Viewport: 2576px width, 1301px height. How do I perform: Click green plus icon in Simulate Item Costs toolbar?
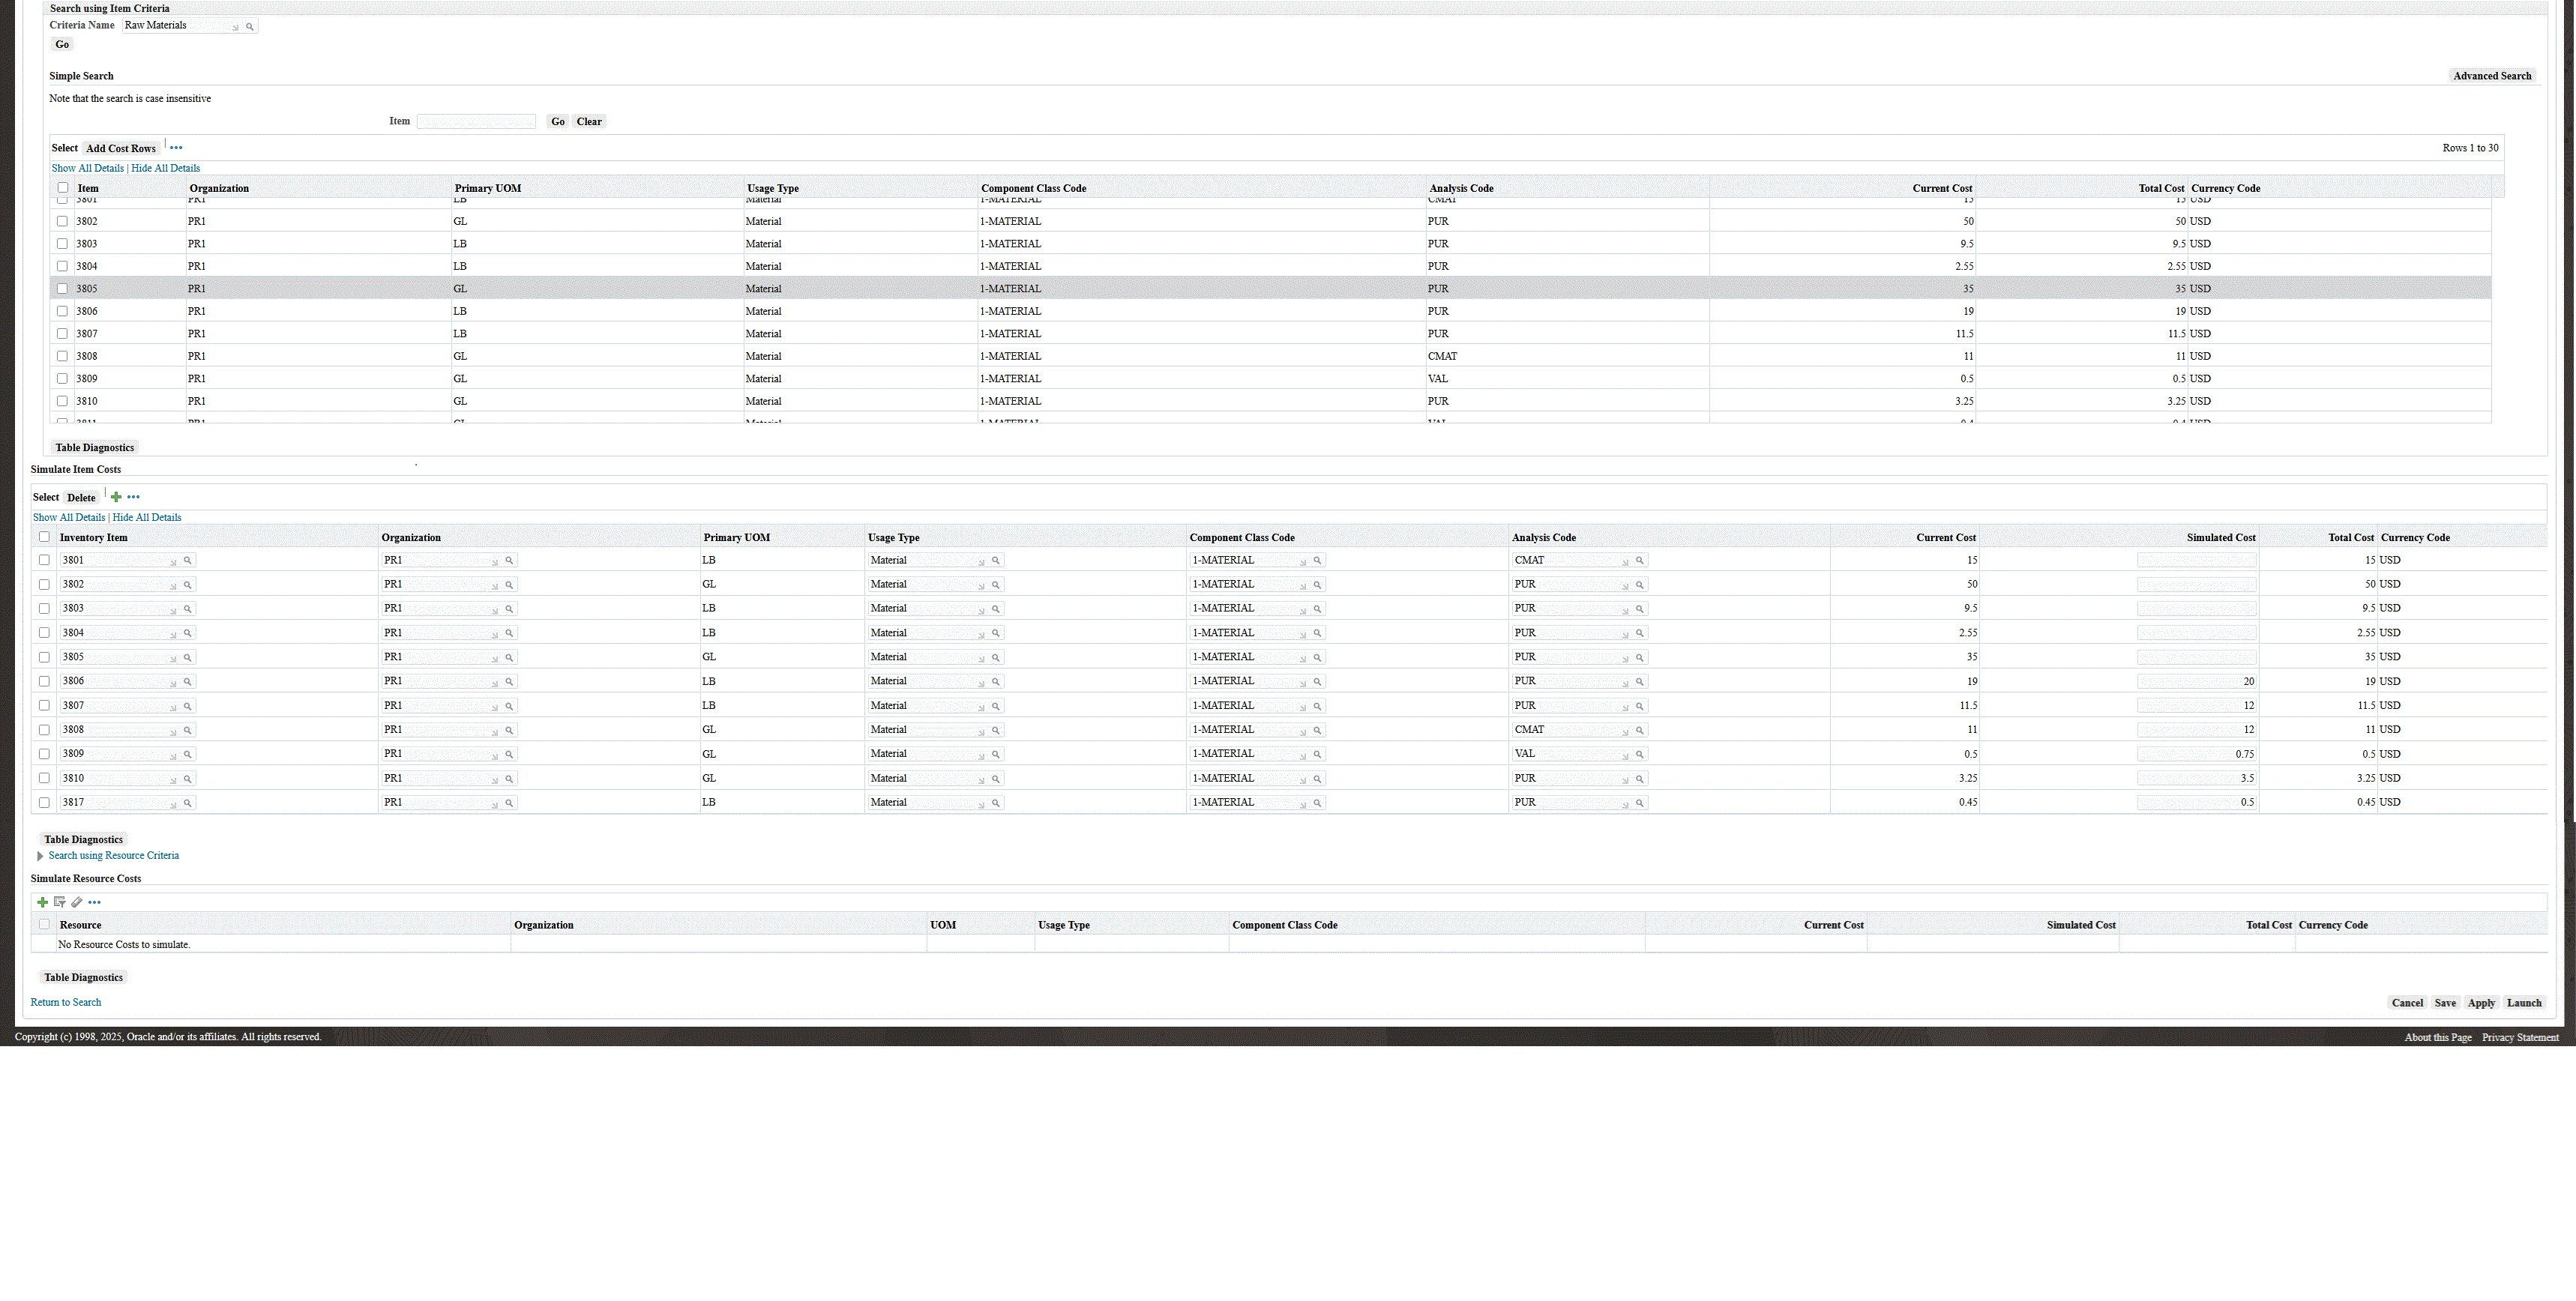[116, 497]
